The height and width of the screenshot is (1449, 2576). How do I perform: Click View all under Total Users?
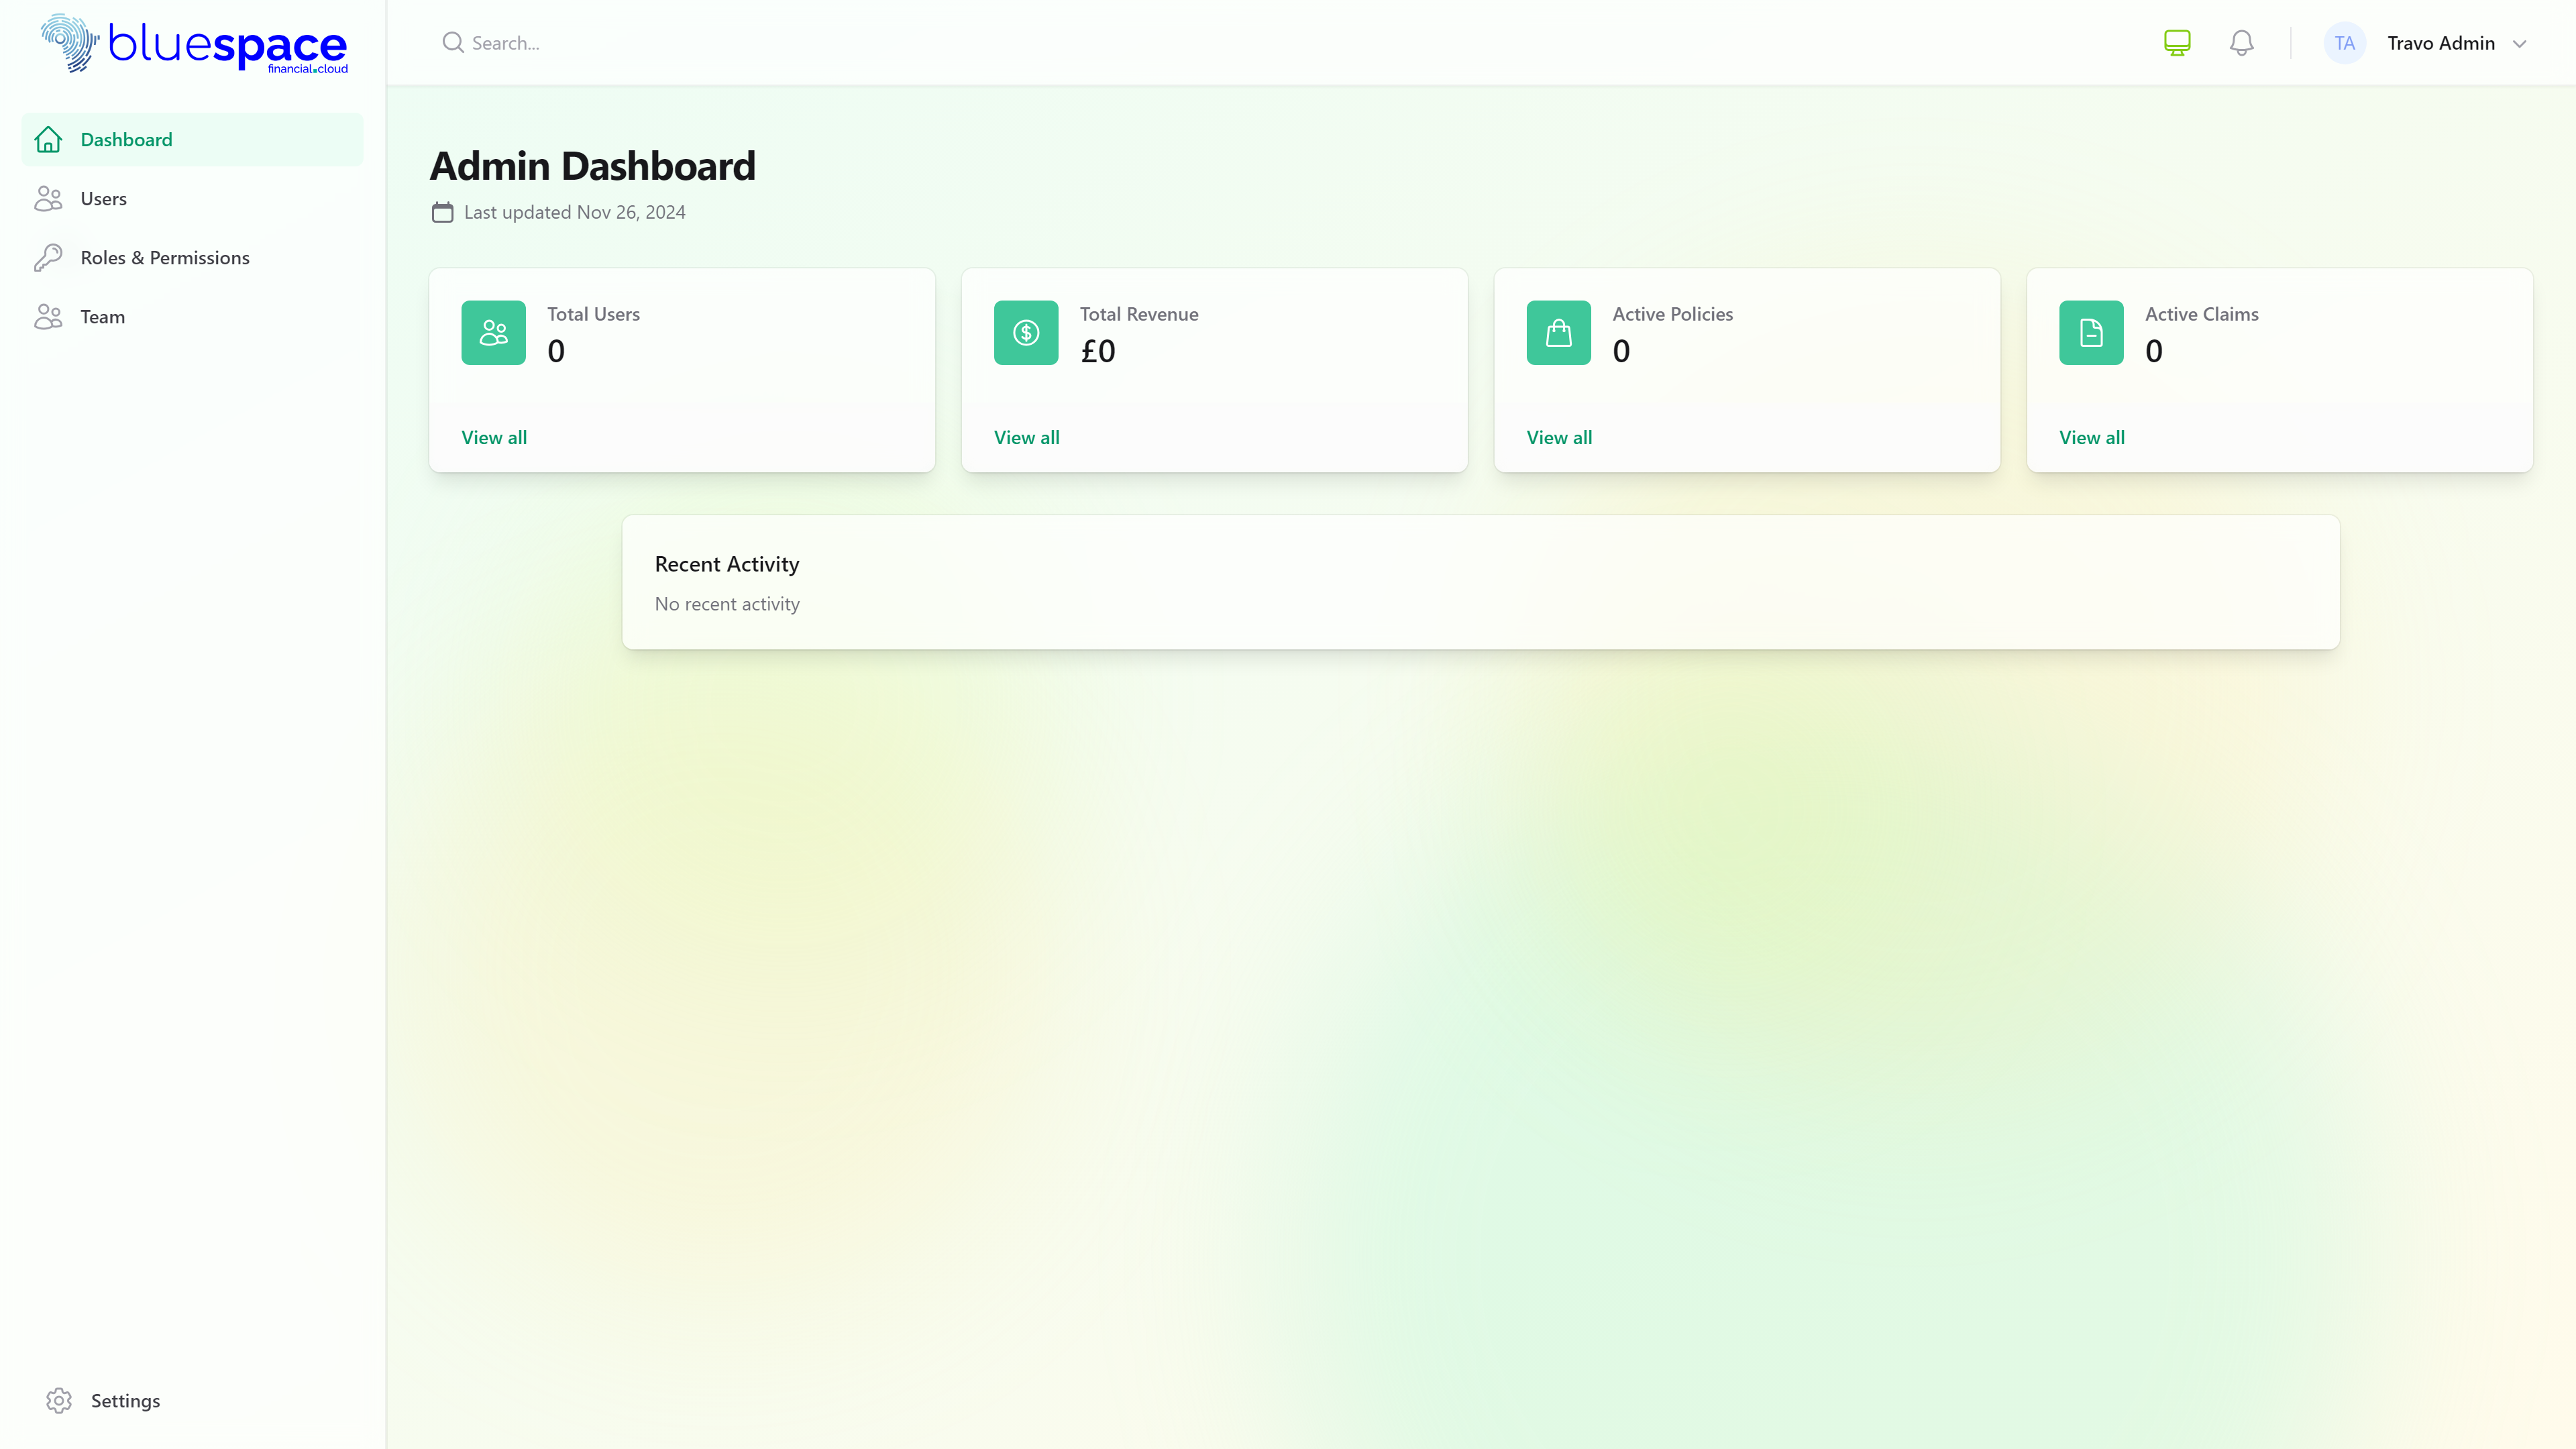click(494, 437)
